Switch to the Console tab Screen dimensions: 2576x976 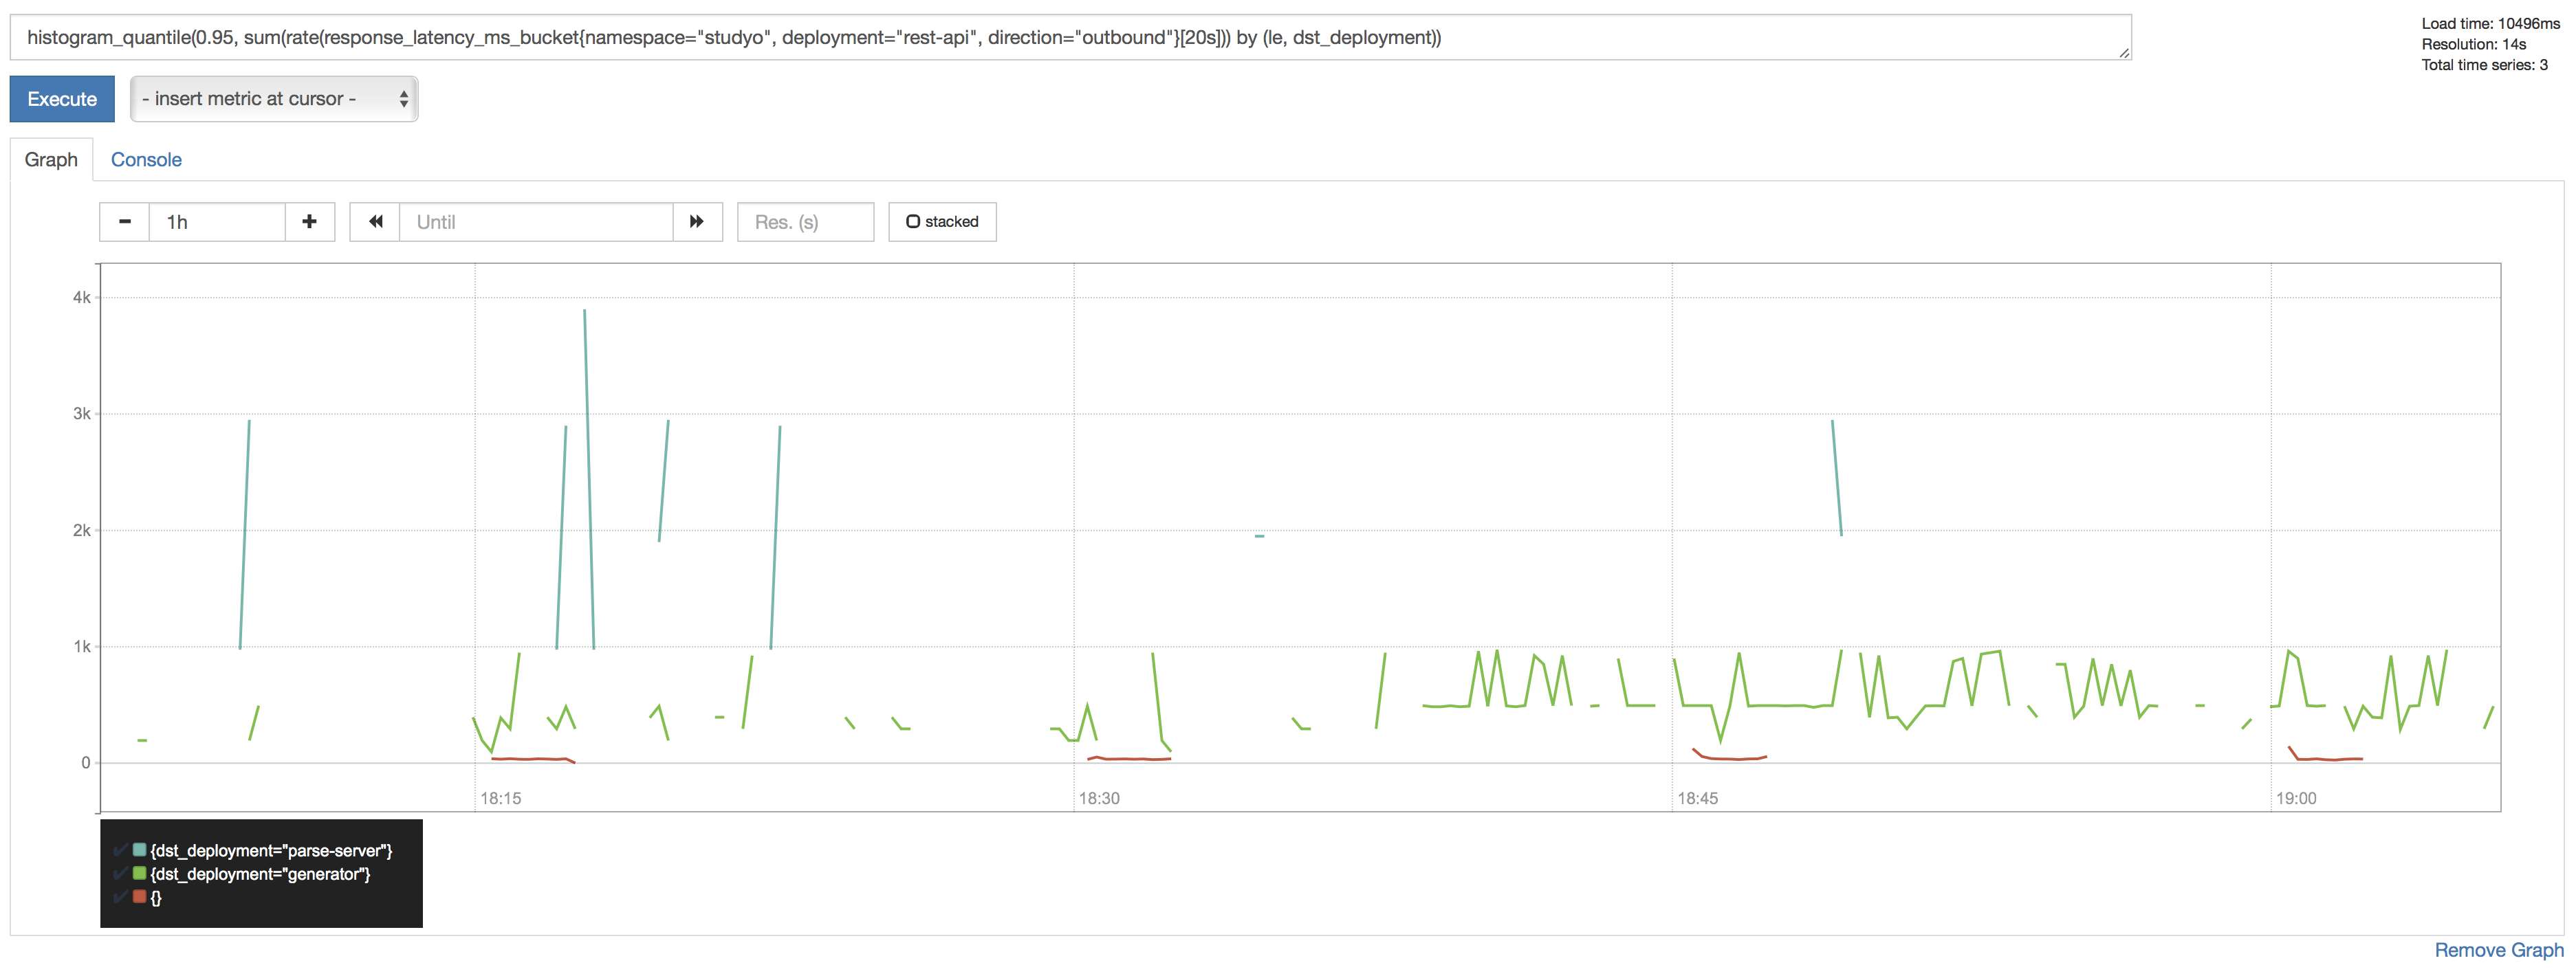tap(146, 159)
